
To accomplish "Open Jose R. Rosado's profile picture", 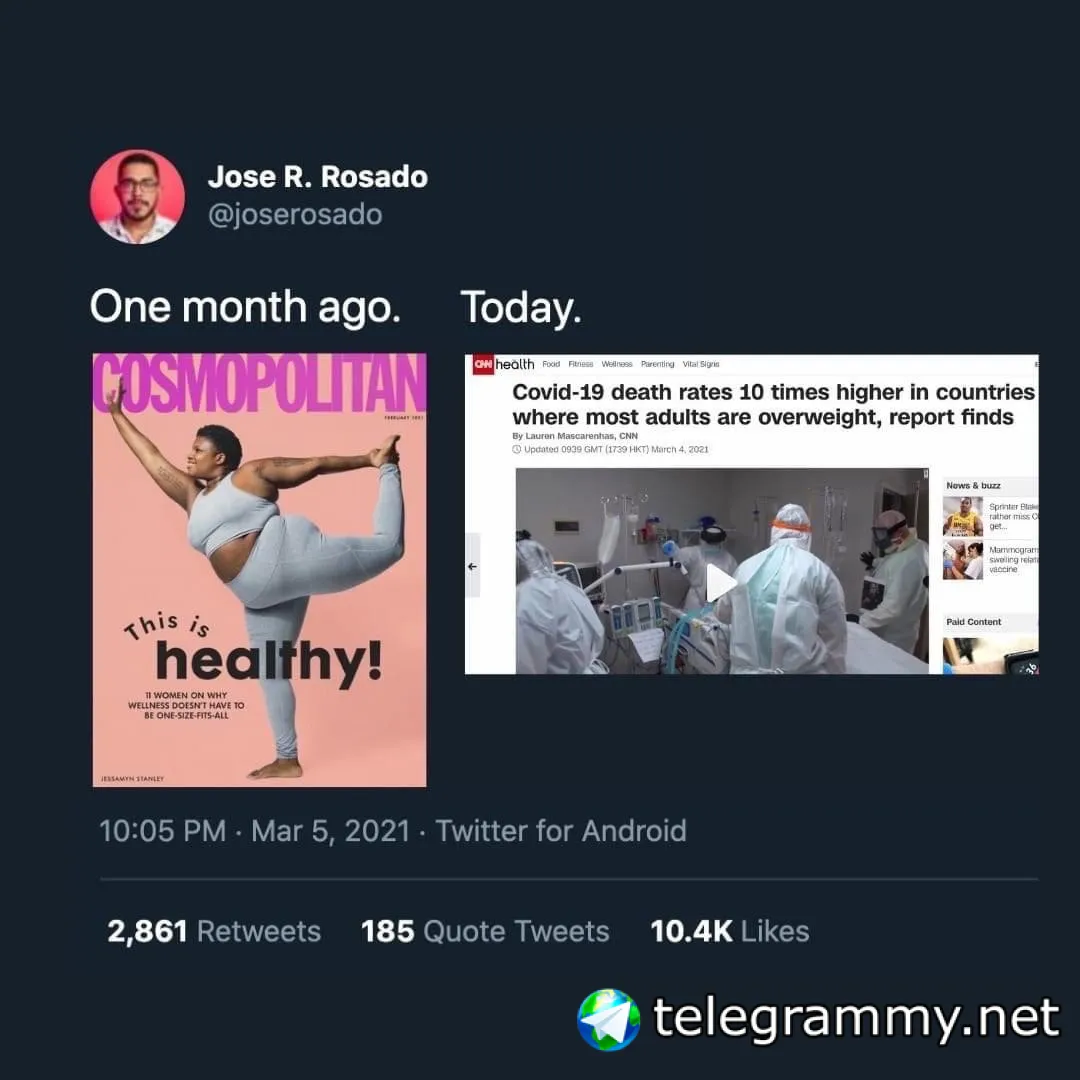I will (x=137, y=197).
